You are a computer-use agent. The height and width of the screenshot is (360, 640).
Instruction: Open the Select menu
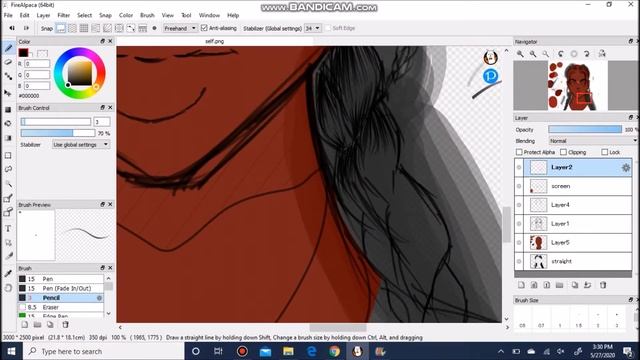click(84, 15)
